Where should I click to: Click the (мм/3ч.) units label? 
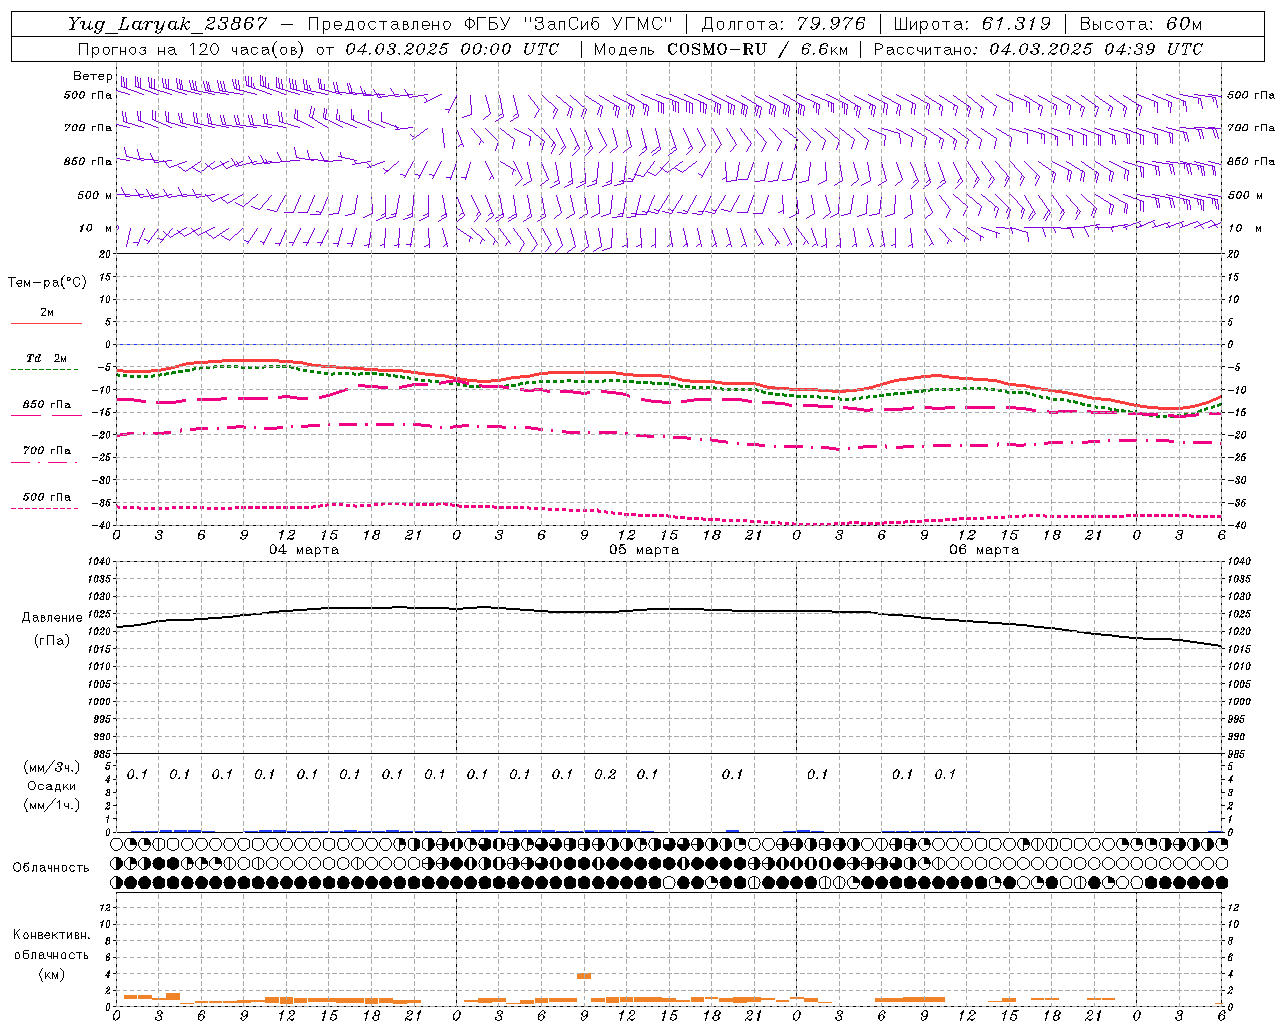pos(52,767)
